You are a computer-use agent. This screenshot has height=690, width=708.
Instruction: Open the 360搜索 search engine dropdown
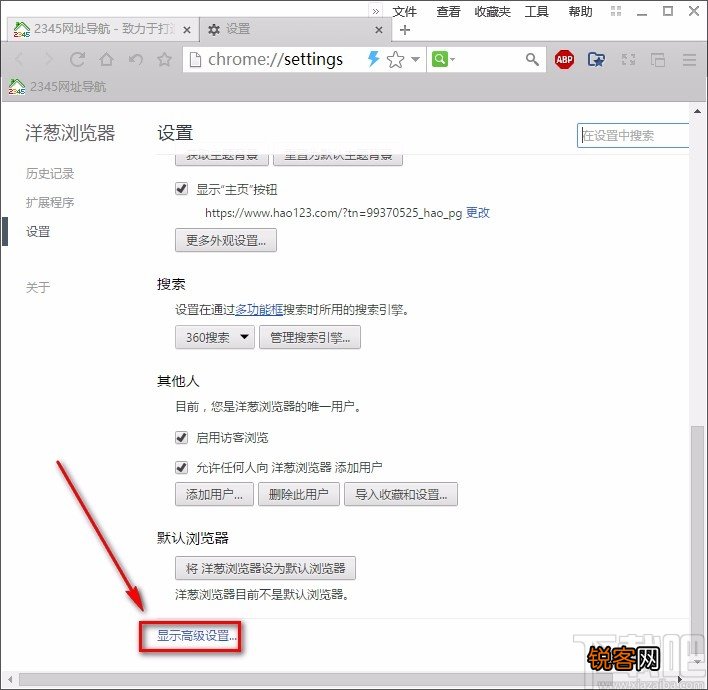[215, 337]
